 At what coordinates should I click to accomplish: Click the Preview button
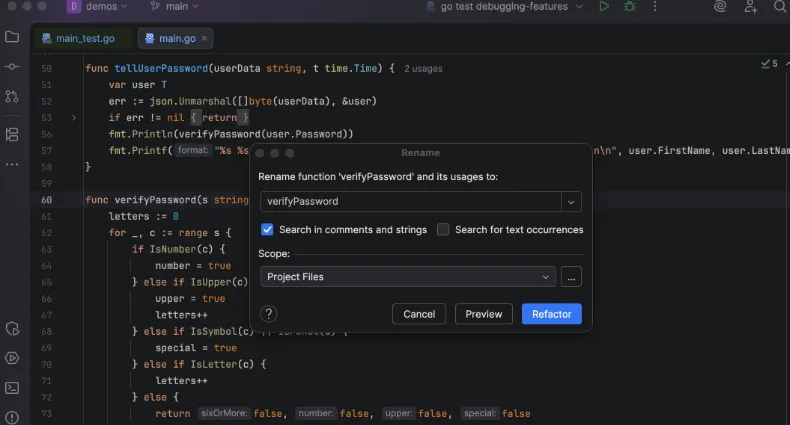click(483, 314)
